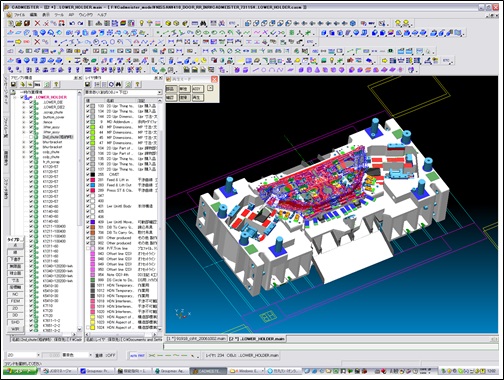Click the WIR type filter button

(15, 329)
